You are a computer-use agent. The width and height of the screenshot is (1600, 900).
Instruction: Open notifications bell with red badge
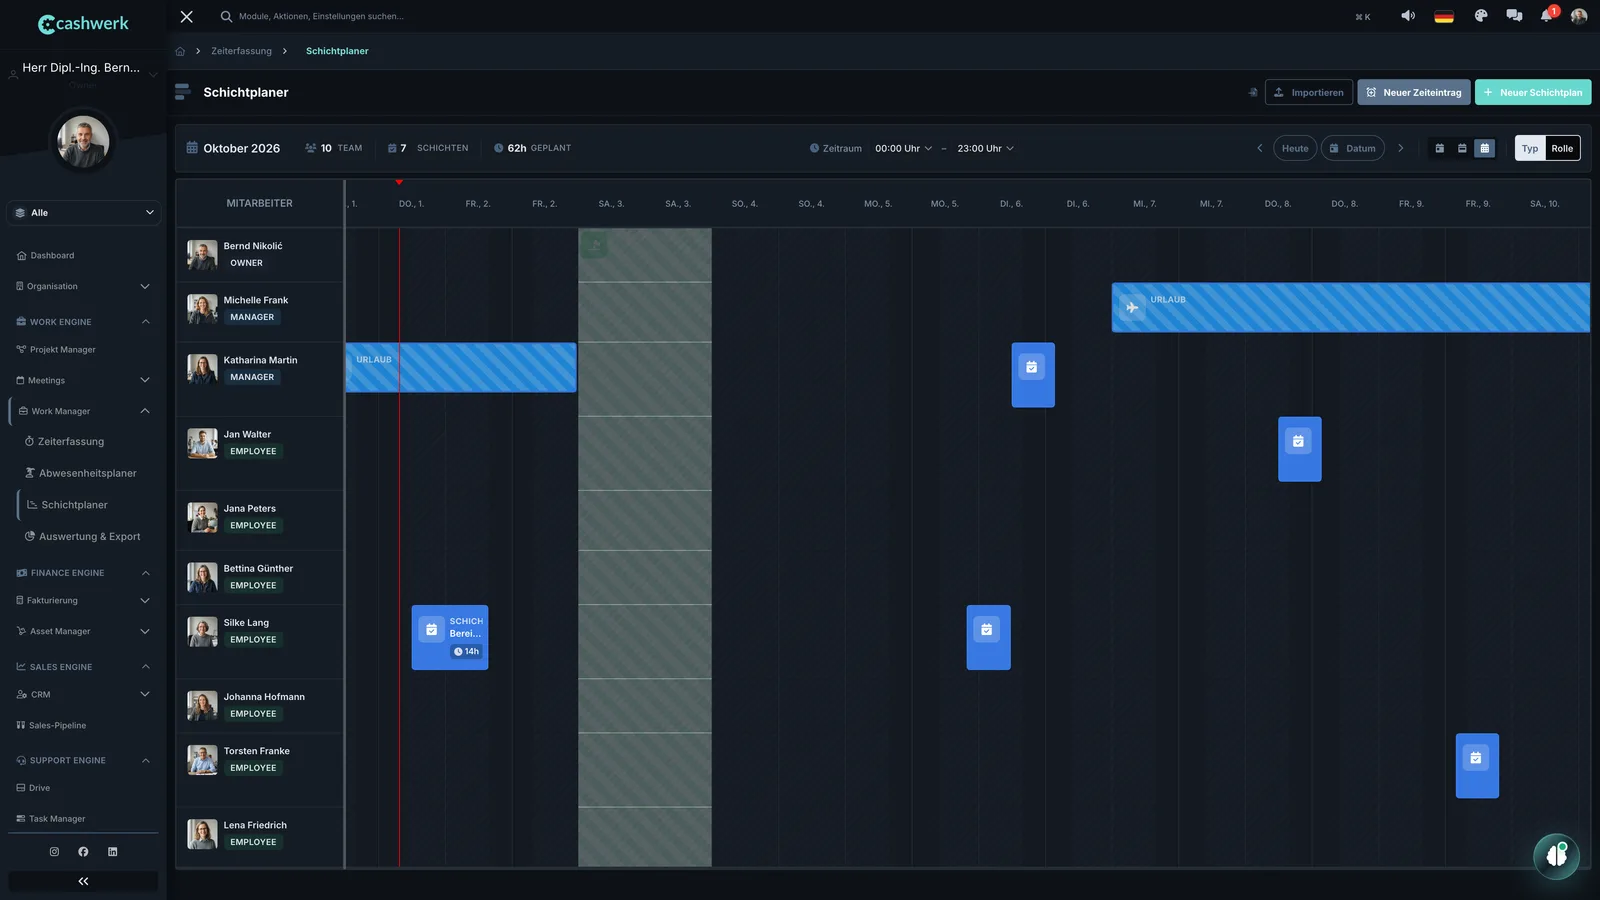[x=1547, y=15]
